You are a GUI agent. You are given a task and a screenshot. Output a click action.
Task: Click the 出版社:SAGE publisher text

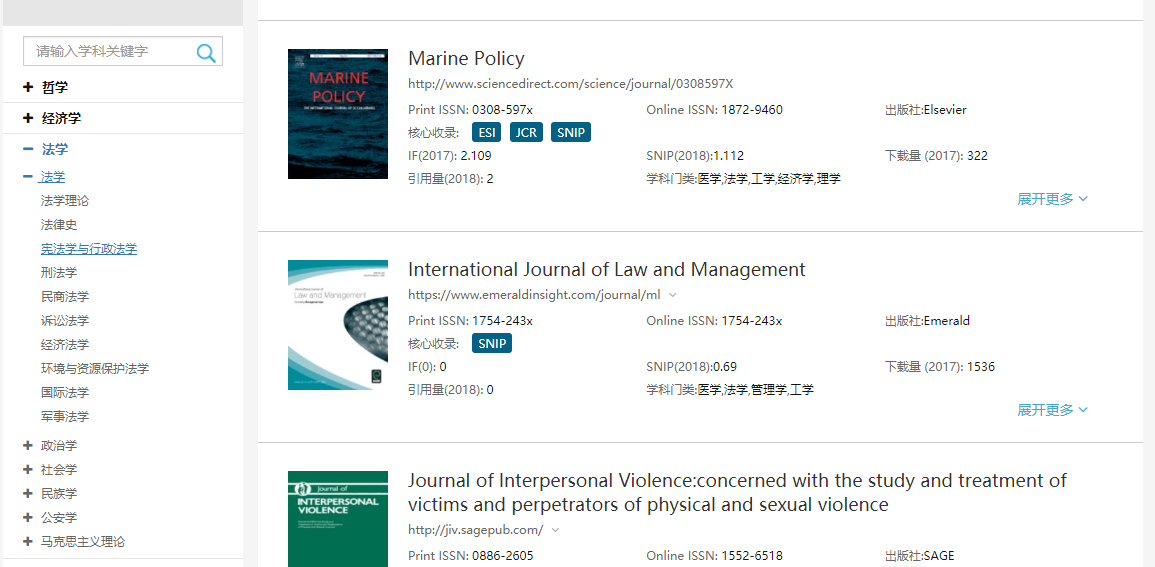pos(919,555)
